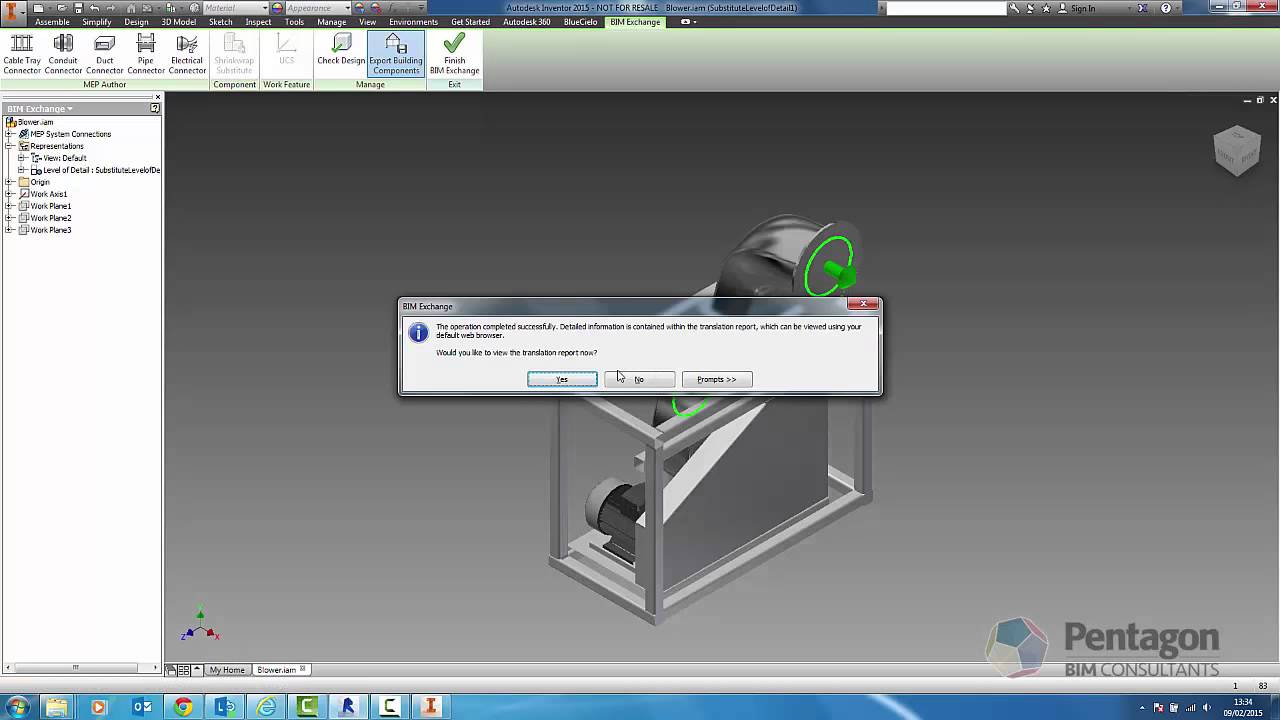Click the Open file icon in quick access toolbar

pos(63,8)
